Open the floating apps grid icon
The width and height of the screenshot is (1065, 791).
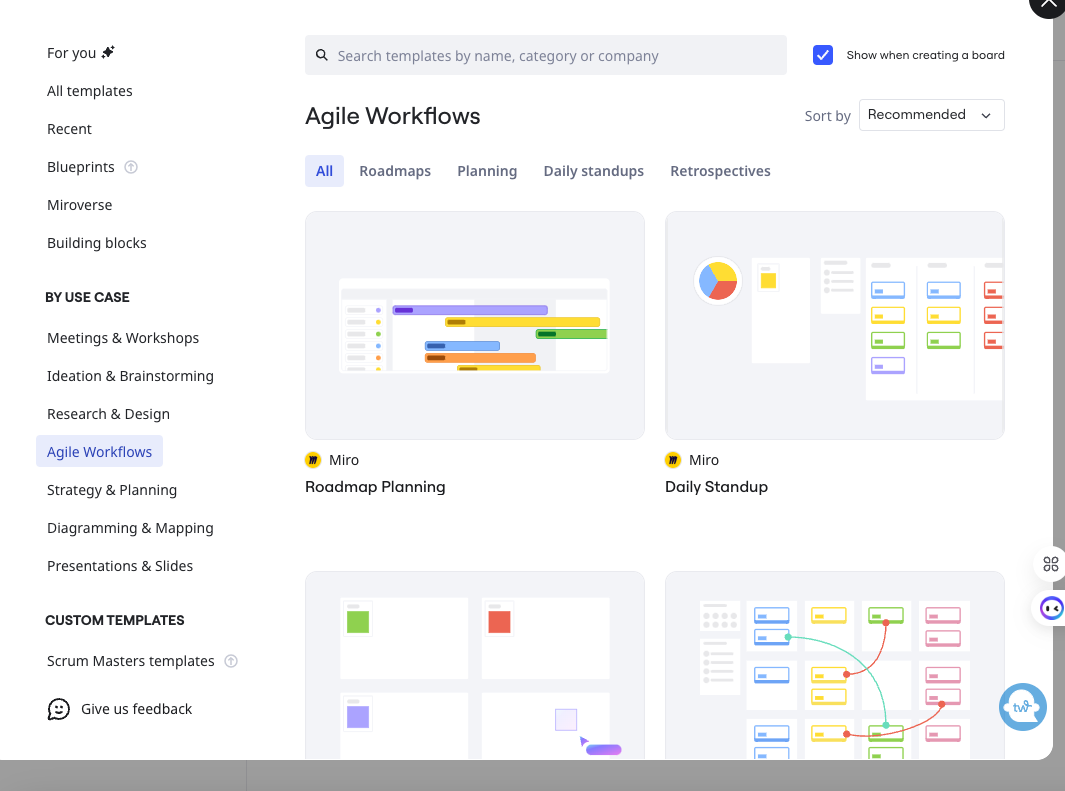(x=1050, y=564)
